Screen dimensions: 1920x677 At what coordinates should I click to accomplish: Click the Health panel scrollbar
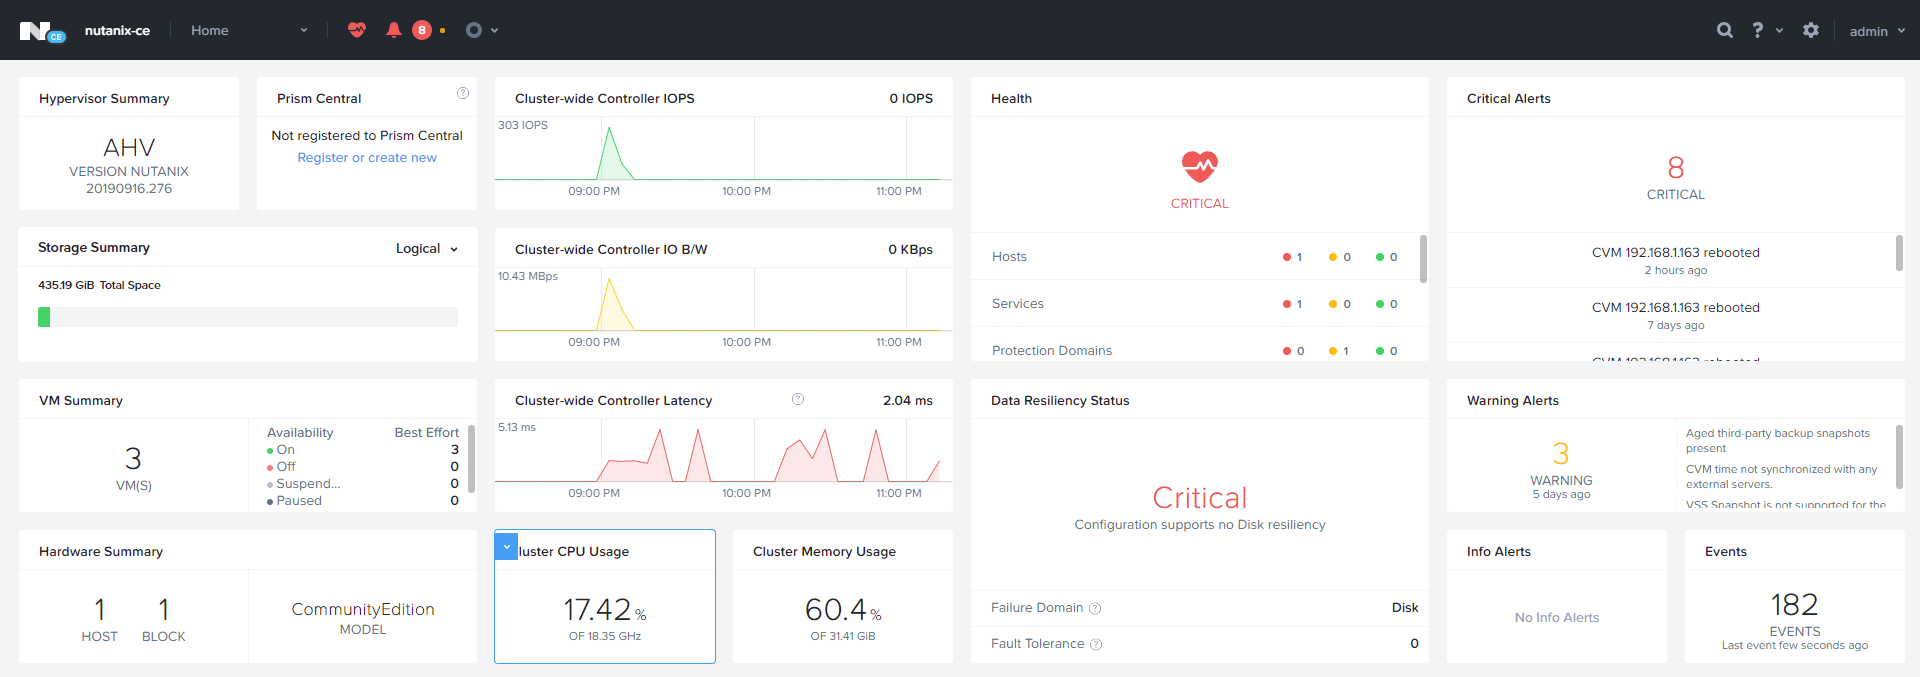(1423, 259)
